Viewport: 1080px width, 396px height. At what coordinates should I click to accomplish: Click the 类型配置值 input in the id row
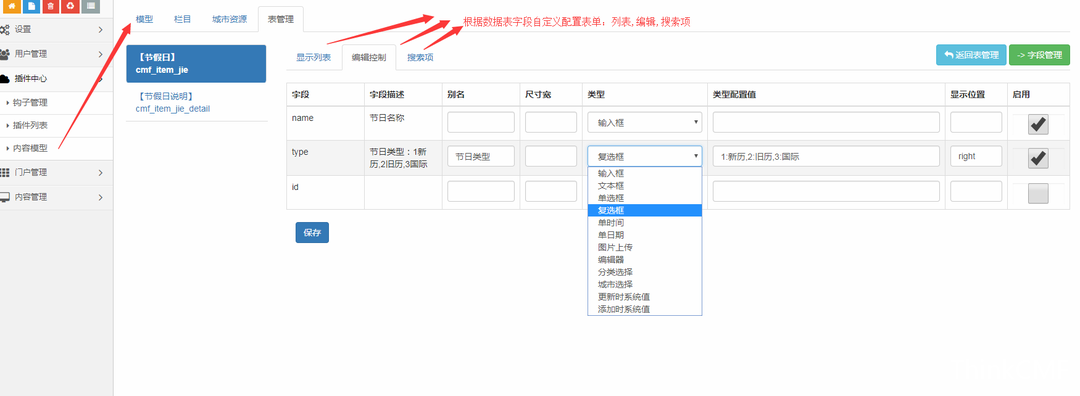pos(827,191)
